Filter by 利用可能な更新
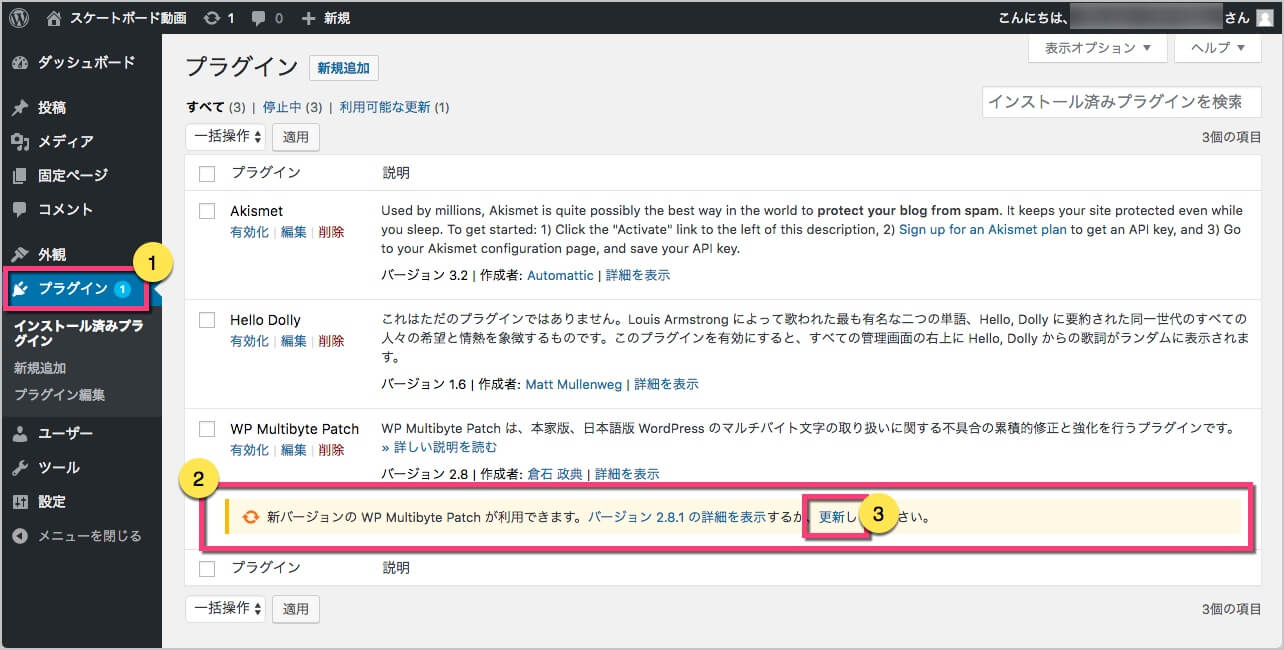1284x650 pixels. (386, 107)
